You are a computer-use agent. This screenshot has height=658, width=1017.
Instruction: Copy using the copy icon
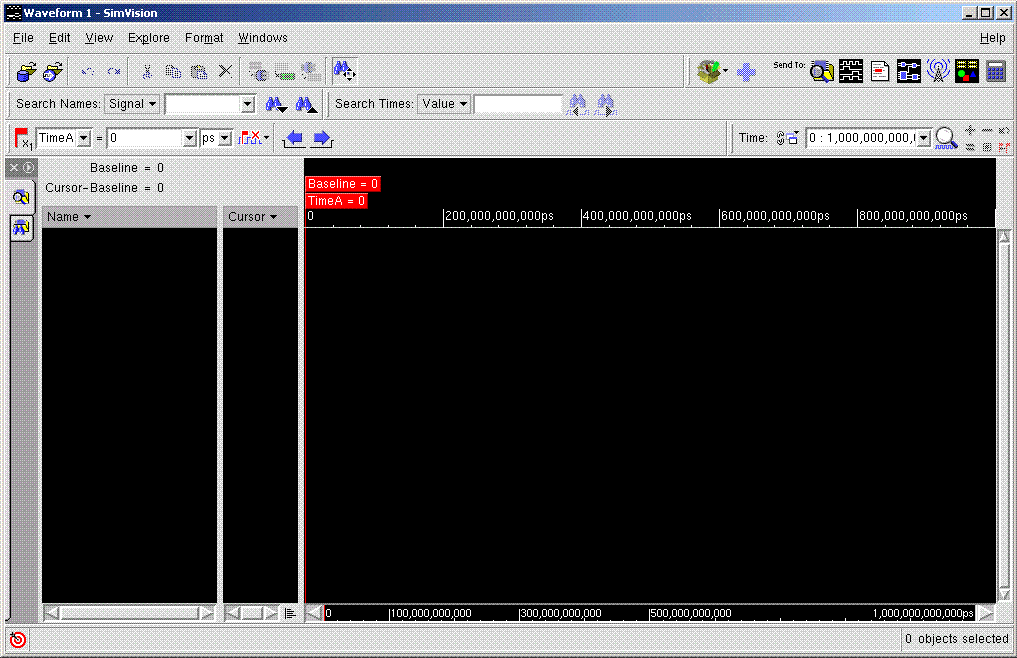click(x=173, y=71)
